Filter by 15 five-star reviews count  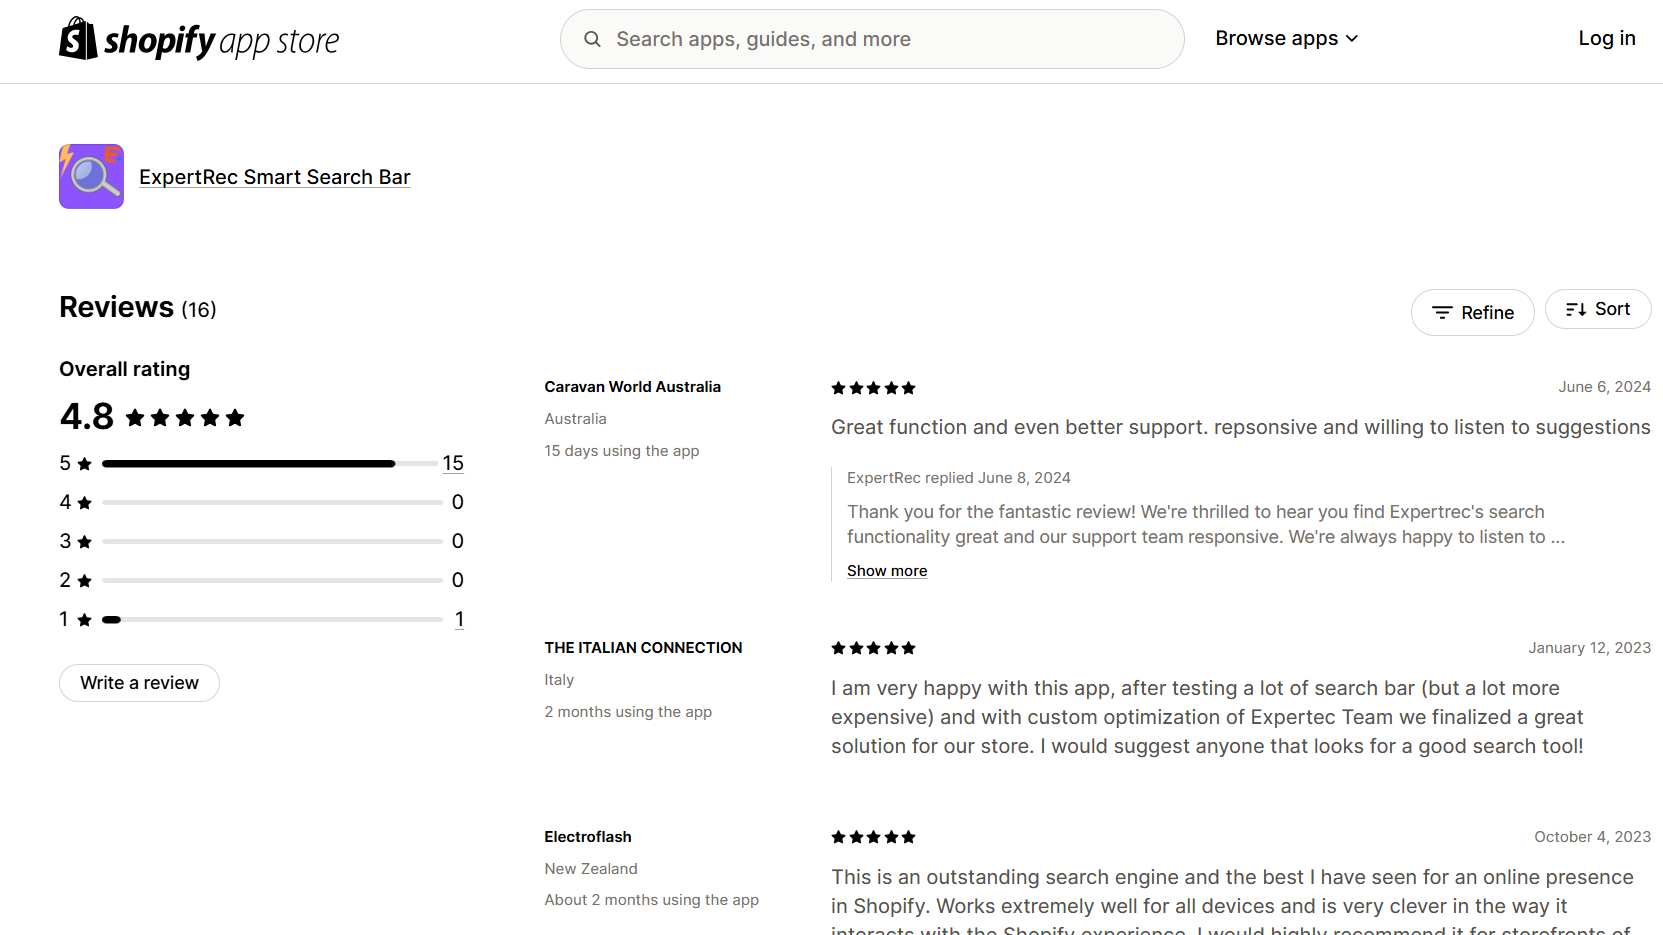click(x=453, y=463)
